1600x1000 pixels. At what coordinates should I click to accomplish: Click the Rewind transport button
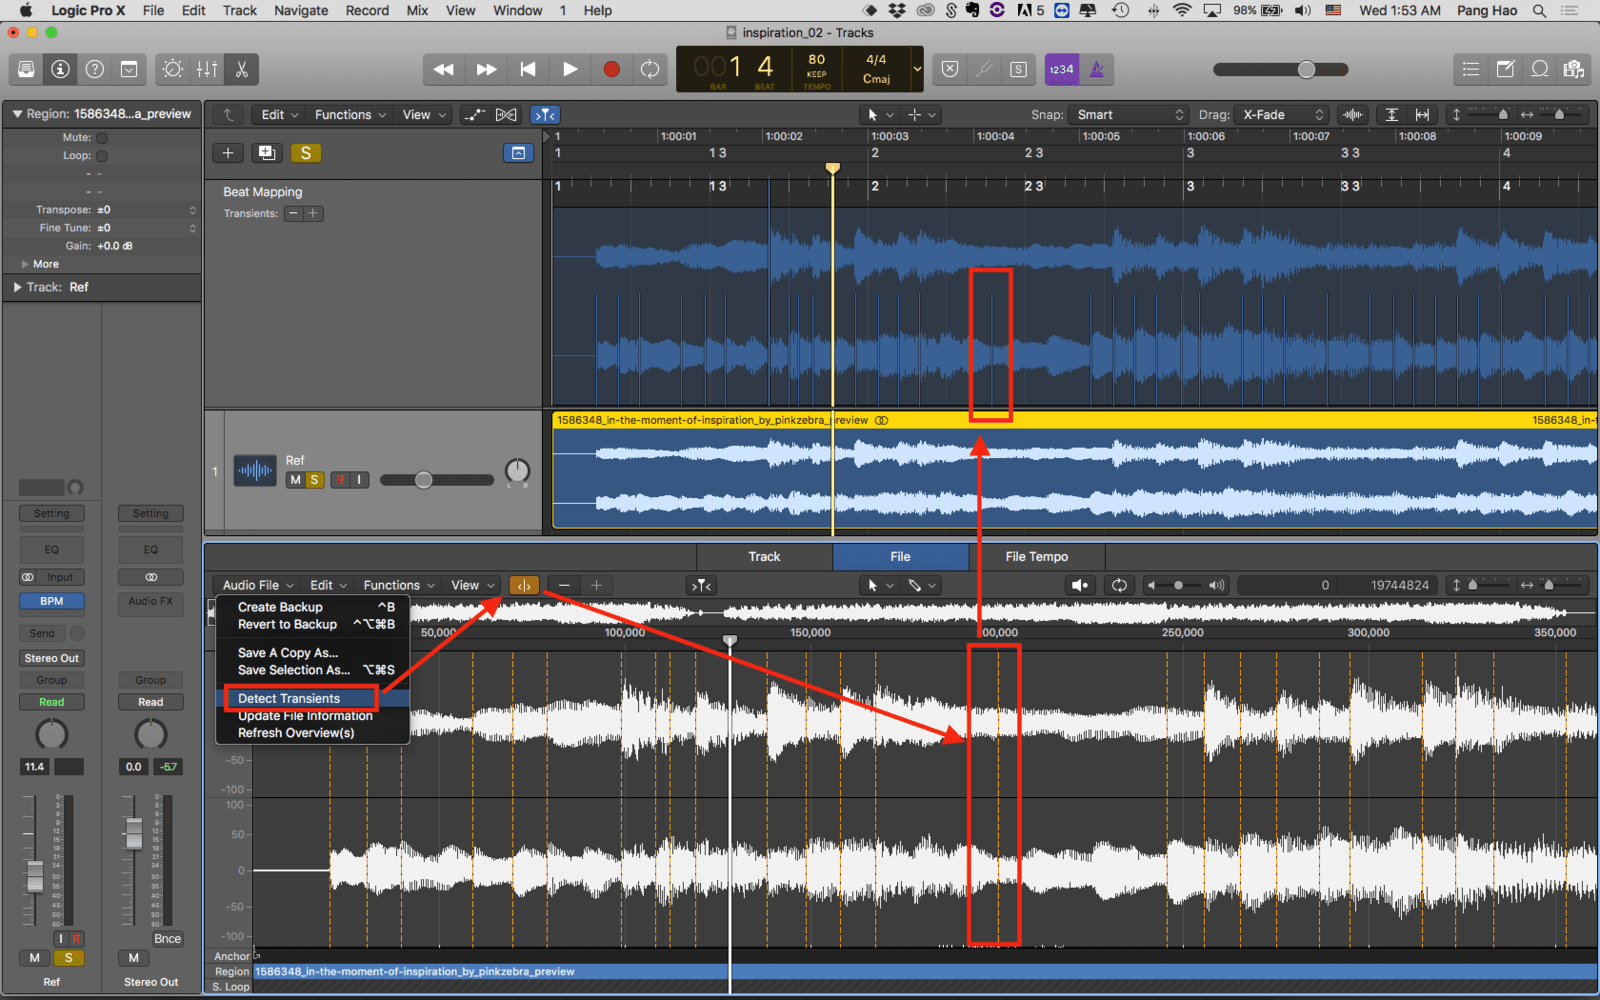tap(444, 69)
